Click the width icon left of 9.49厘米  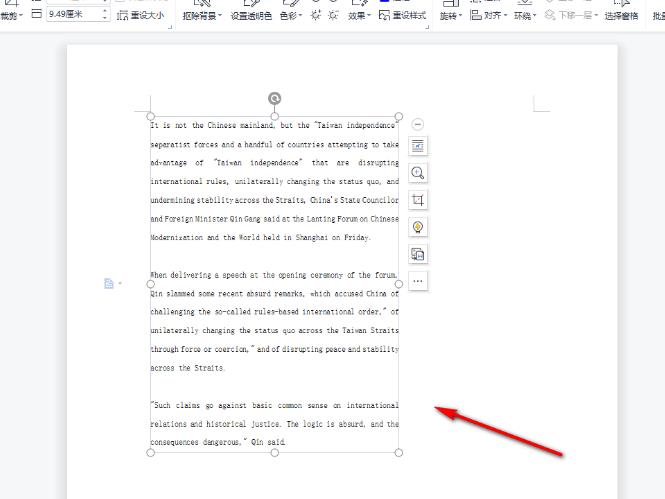point(37,14)
